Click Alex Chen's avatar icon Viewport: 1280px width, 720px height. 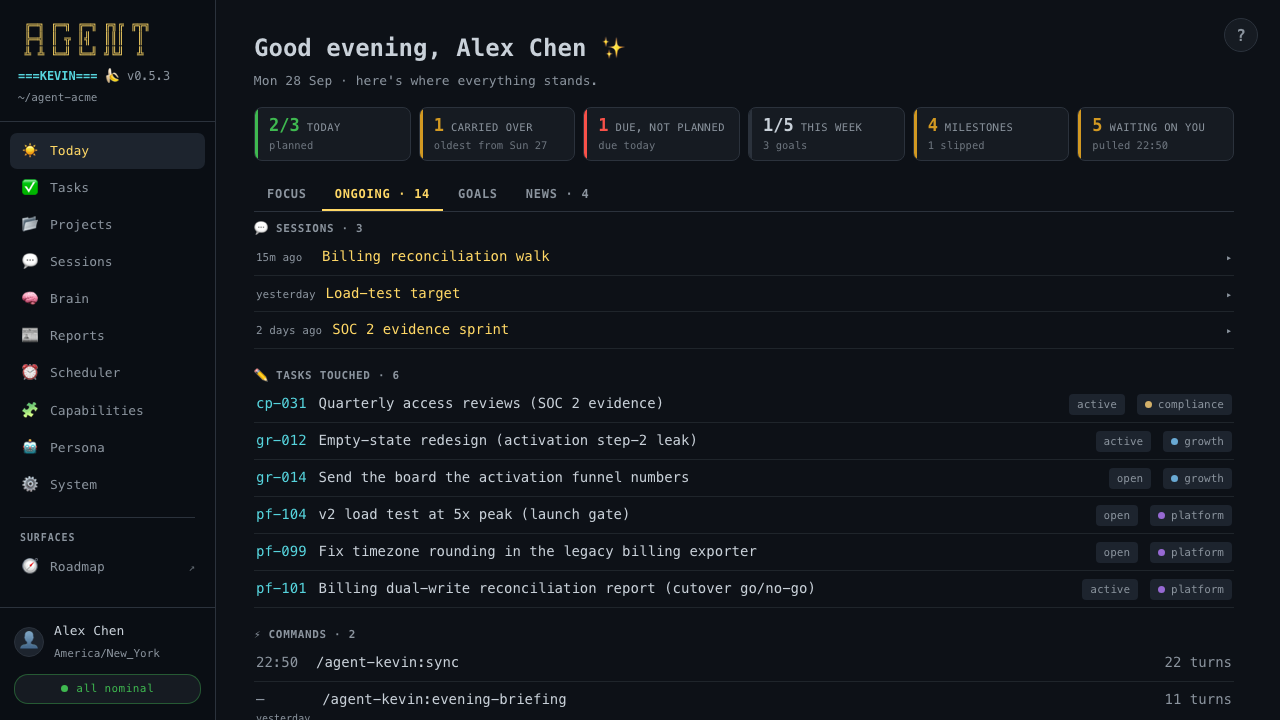click(29, 641)
